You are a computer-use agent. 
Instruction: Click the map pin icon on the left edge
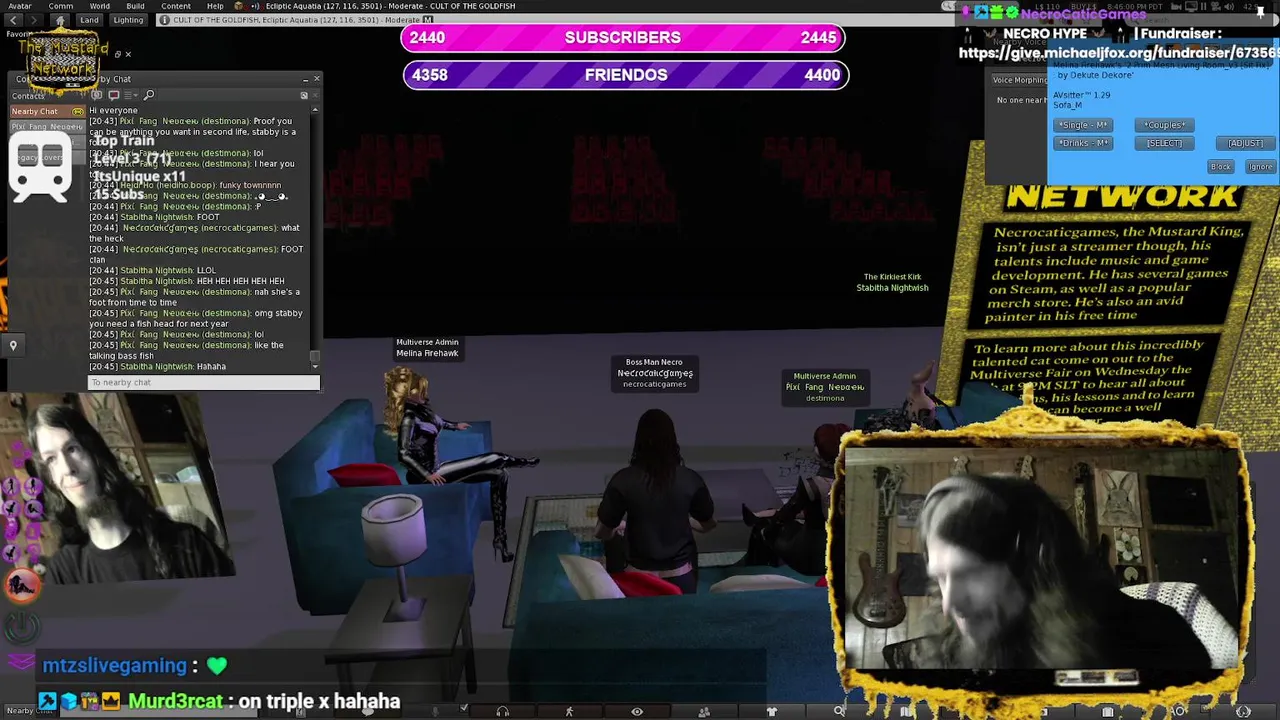coord(13,346)
